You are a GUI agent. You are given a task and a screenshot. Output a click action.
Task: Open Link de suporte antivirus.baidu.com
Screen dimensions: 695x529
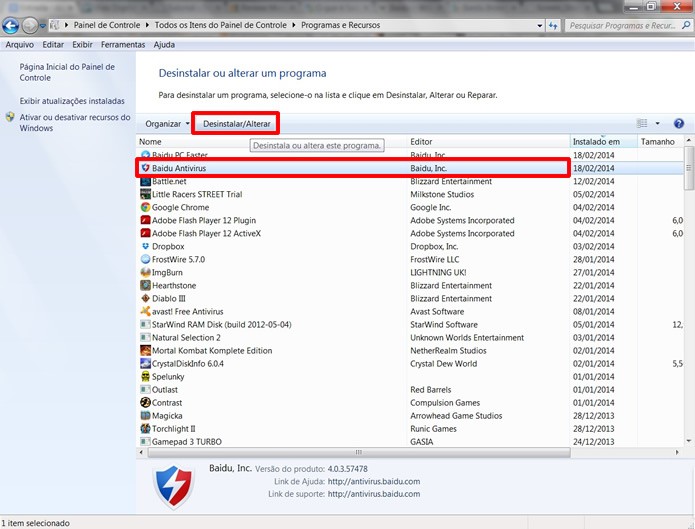[374, 494]
